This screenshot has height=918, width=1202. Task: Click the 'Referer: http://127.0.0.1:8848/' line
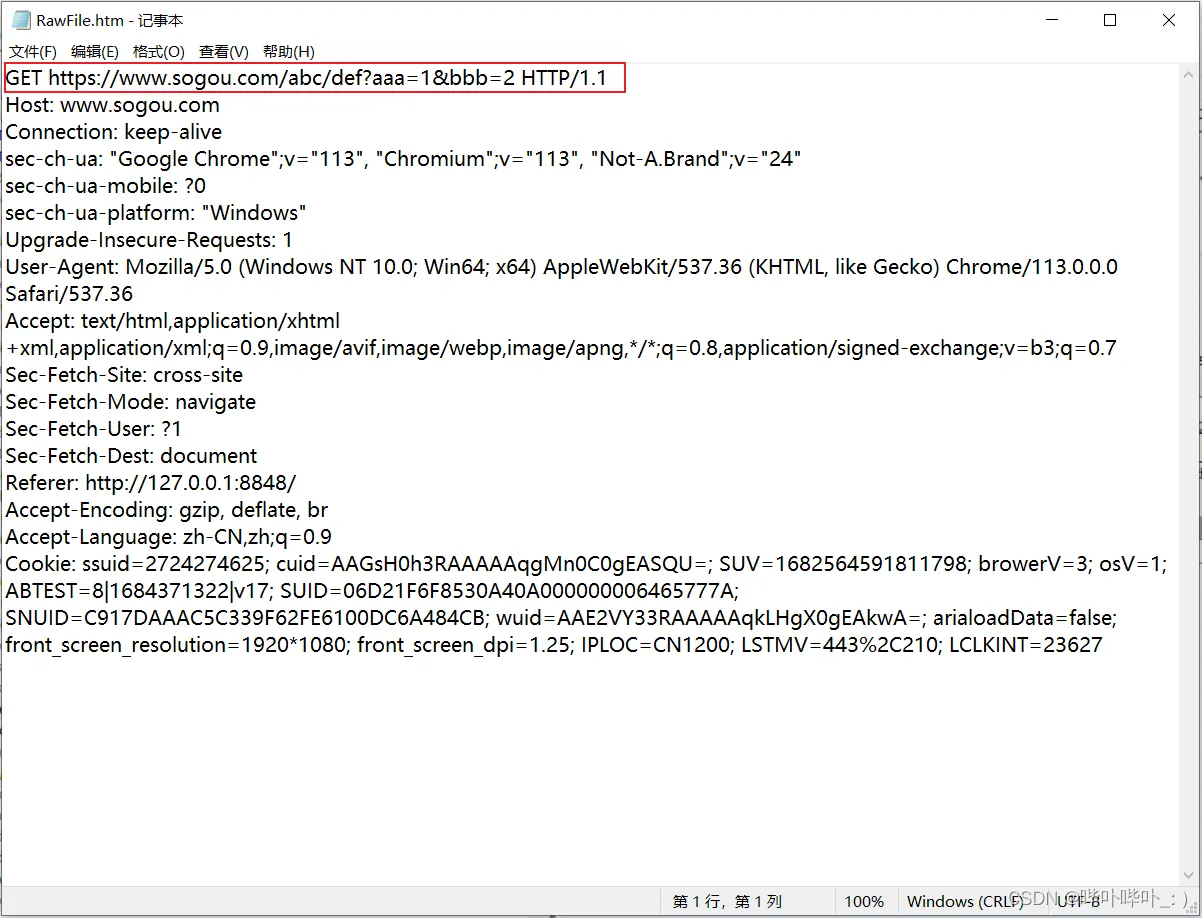click(151, 483)
